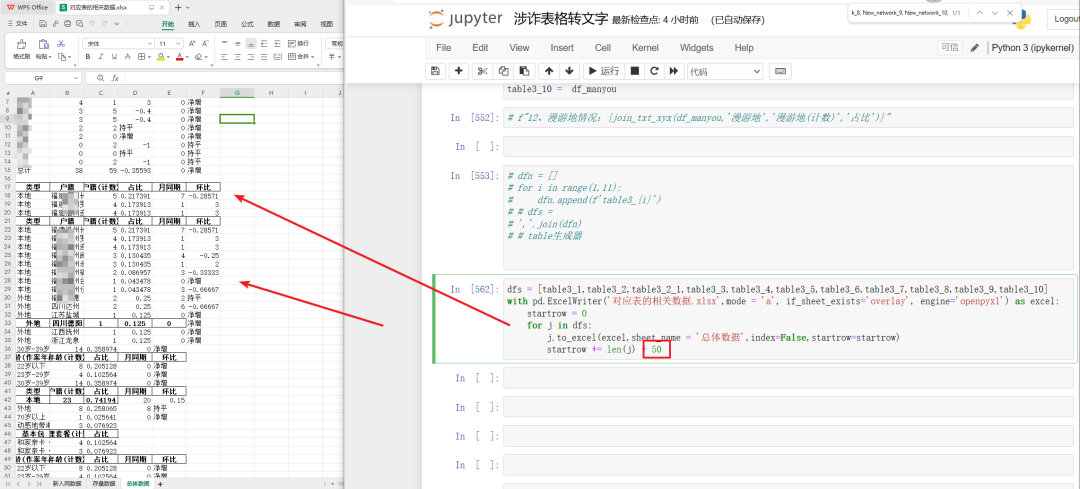
Task: Switch to the 数据 ribbon tab
Action: pyautogui.click(x=274, y=23)
